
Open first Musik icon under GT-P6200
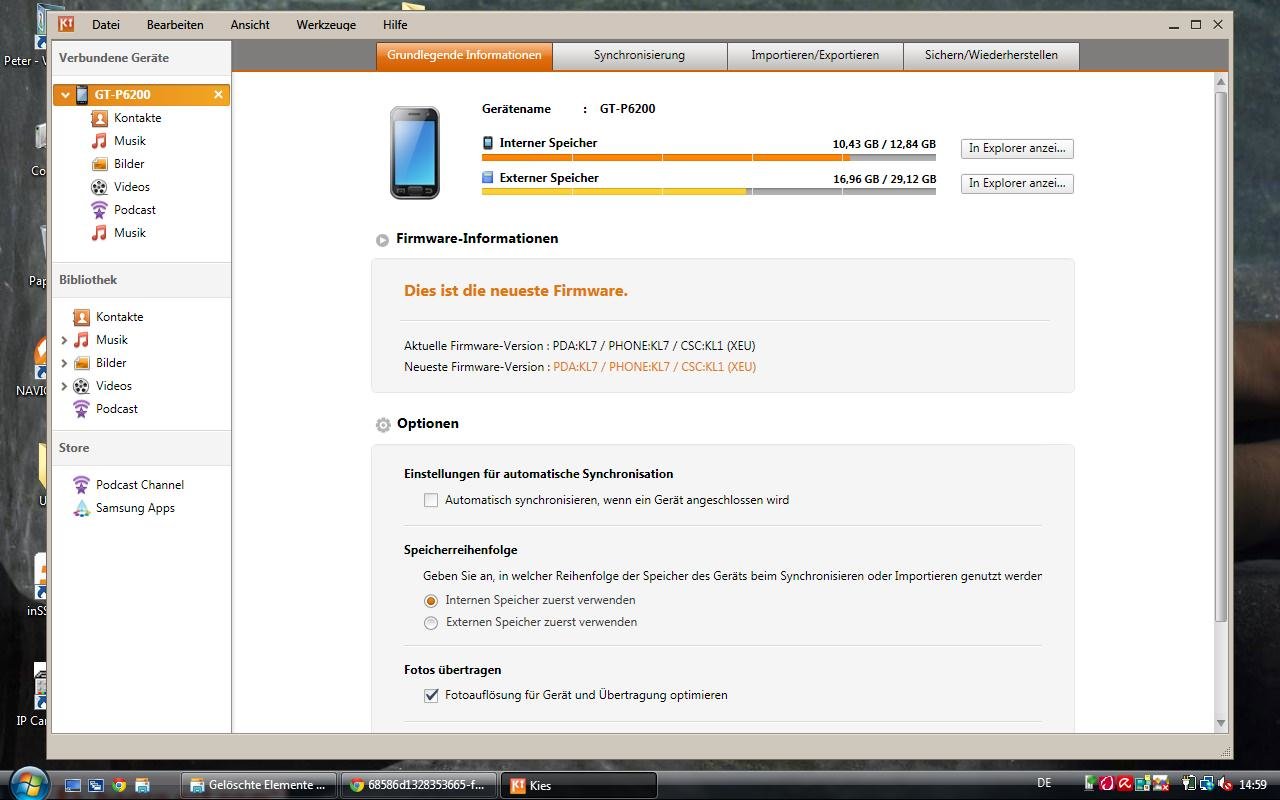click(x=99, y=141)
